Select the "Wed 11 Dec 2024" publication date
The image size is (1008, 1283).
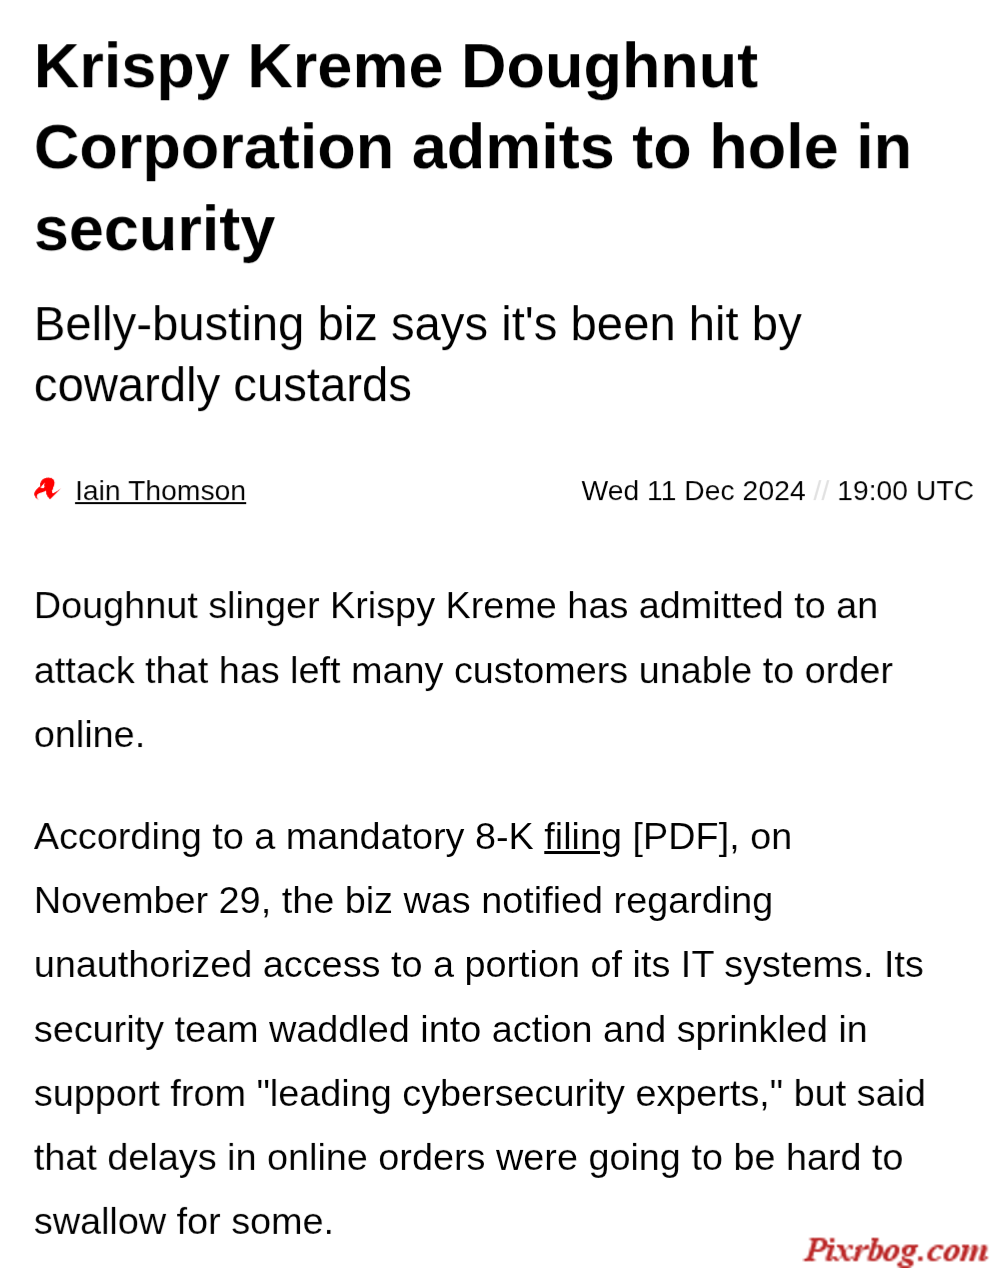click(693, 491)
